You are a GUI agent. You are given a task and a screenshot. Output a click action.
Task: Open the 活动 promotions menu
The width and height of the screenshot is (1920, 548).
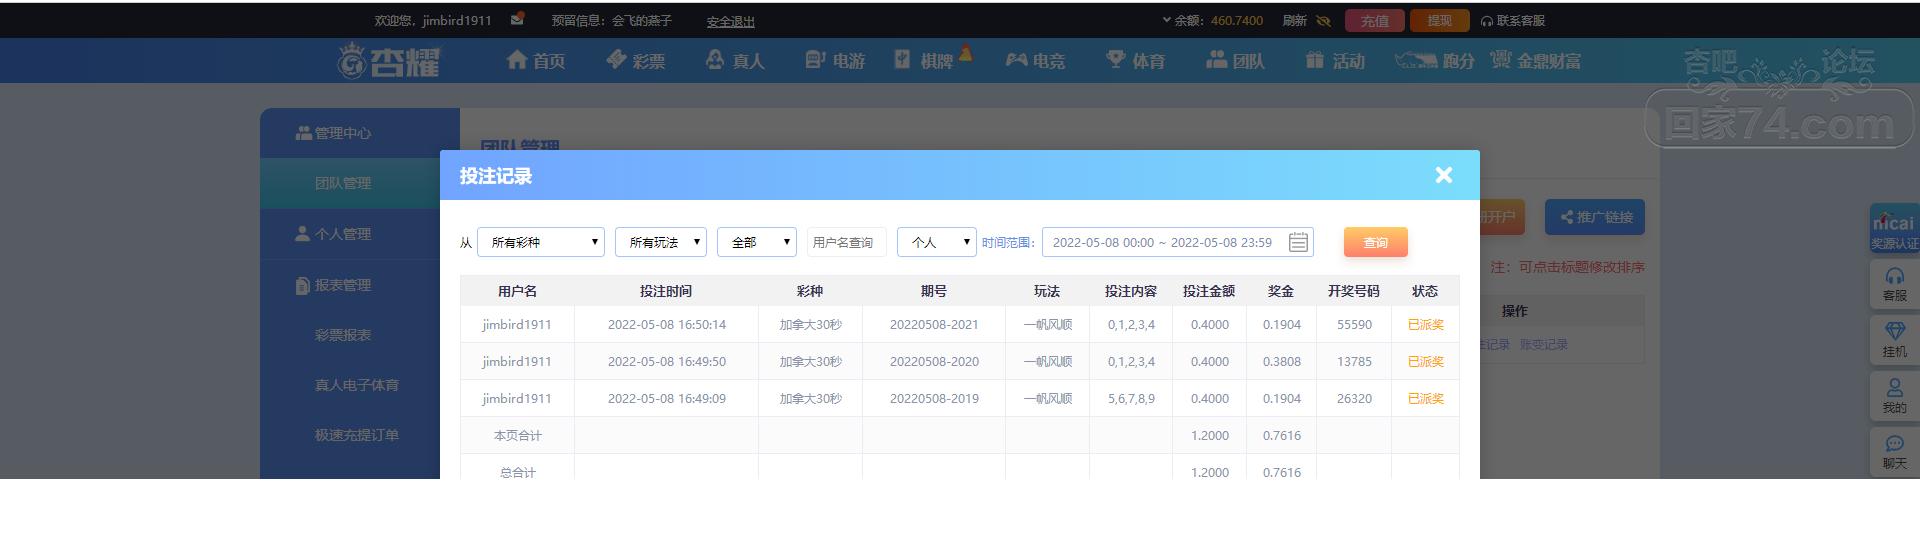click(1335, 61)
